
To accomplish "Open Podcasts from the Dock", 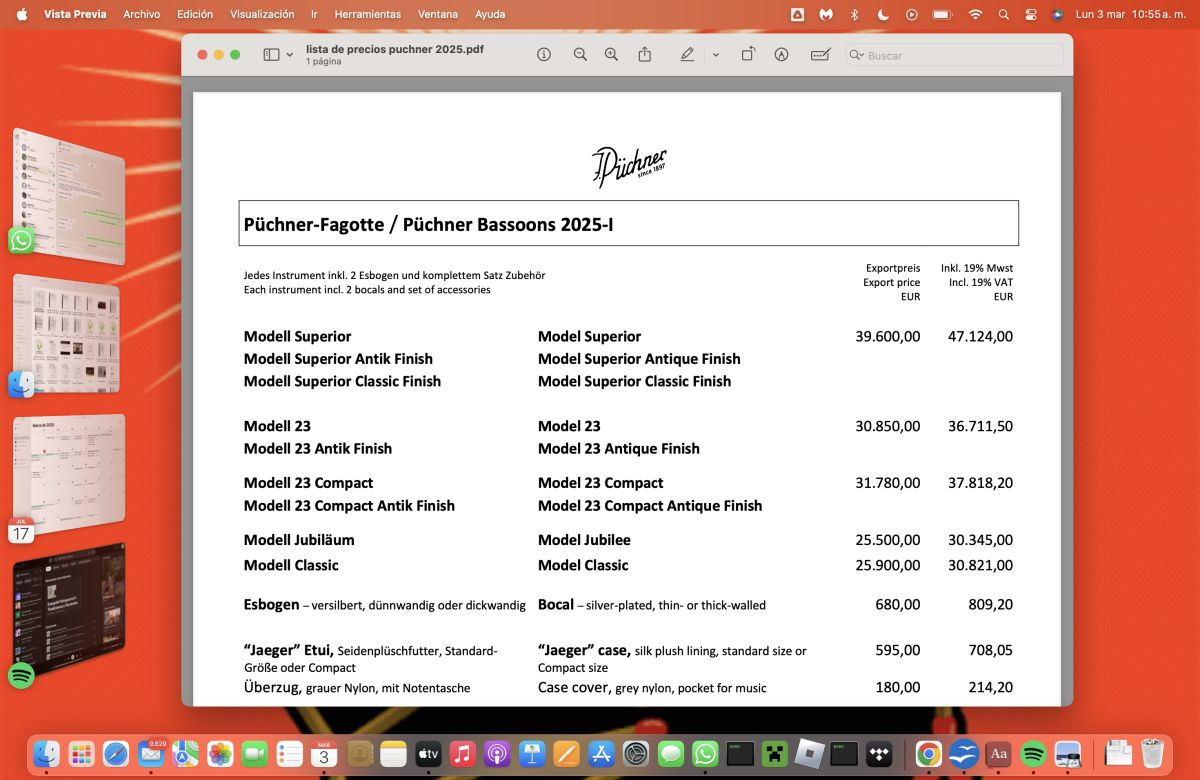I will (x=497, y=754).
